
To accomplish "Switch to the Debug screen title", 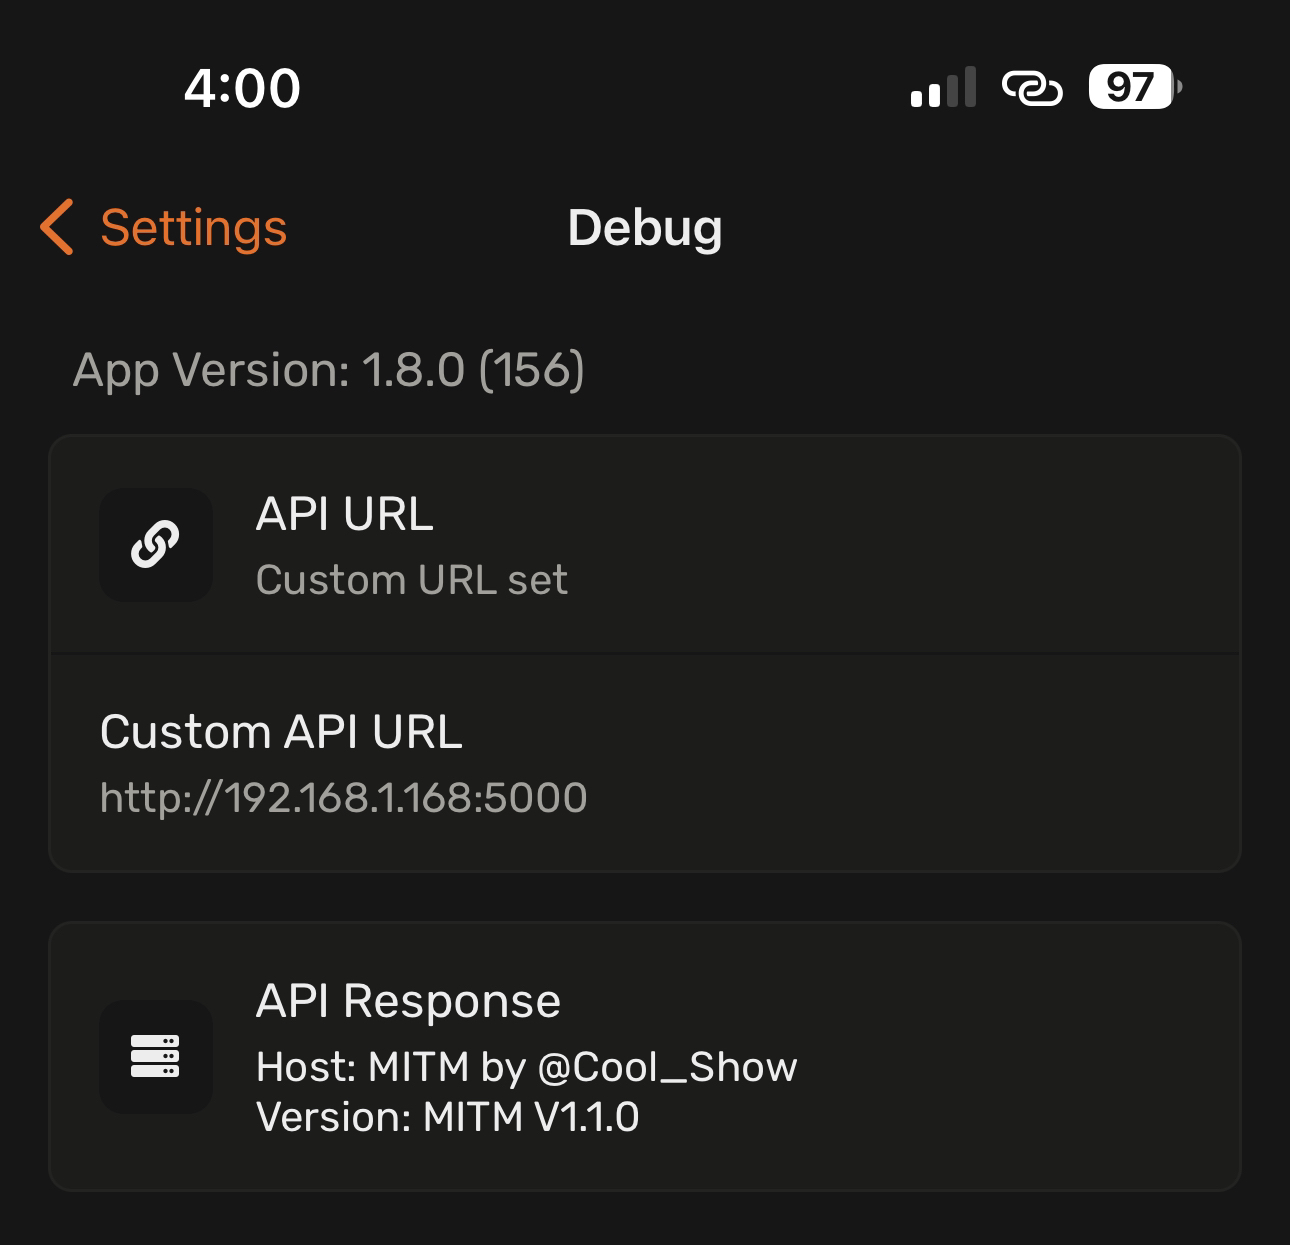I will (645, 228).
